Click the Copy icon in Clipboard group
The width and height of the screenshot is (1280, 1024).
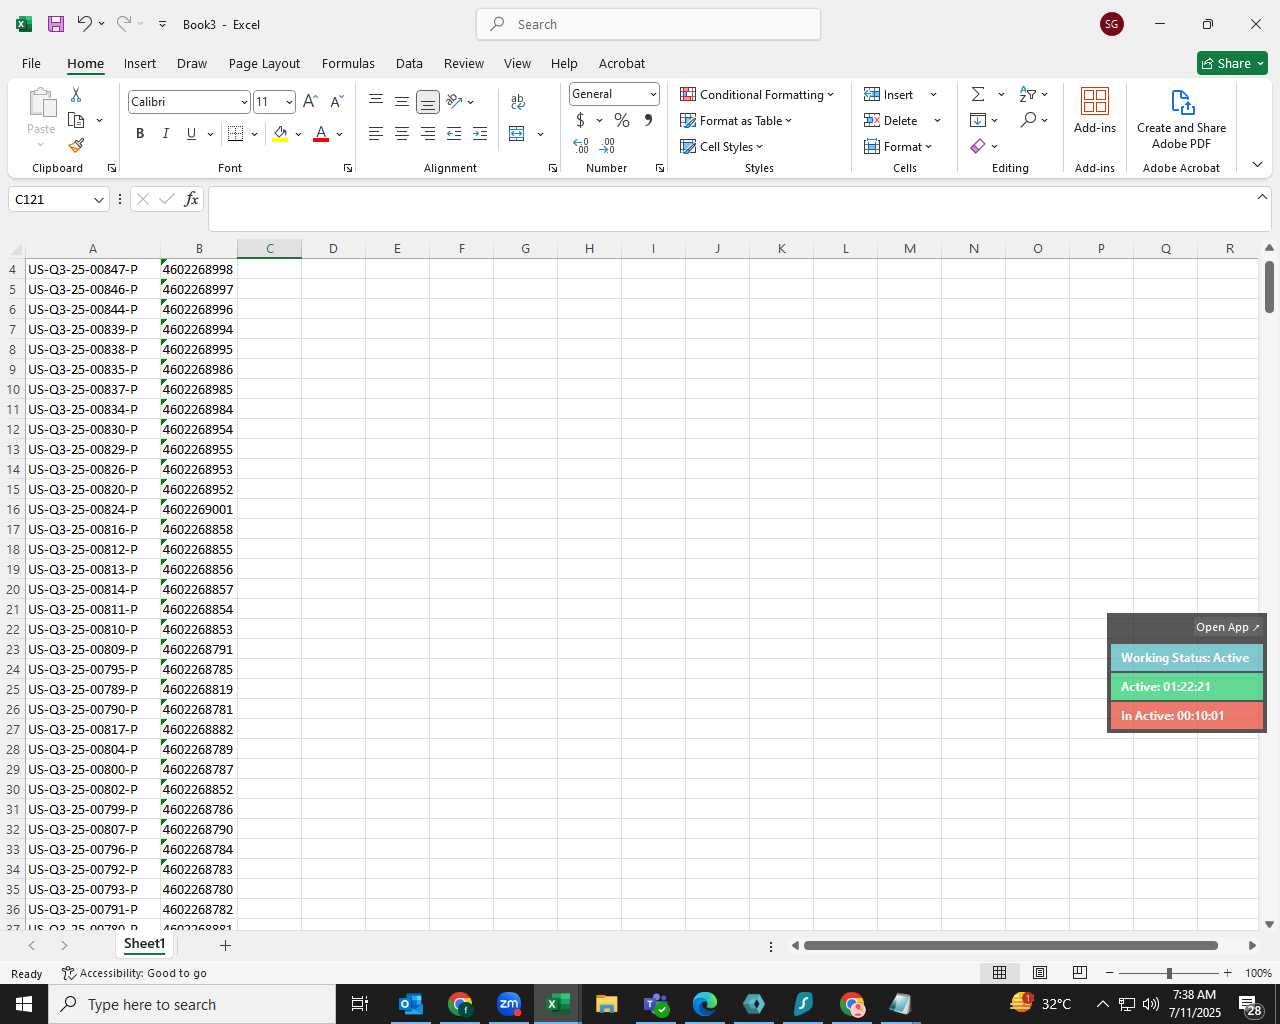(76, 120)
